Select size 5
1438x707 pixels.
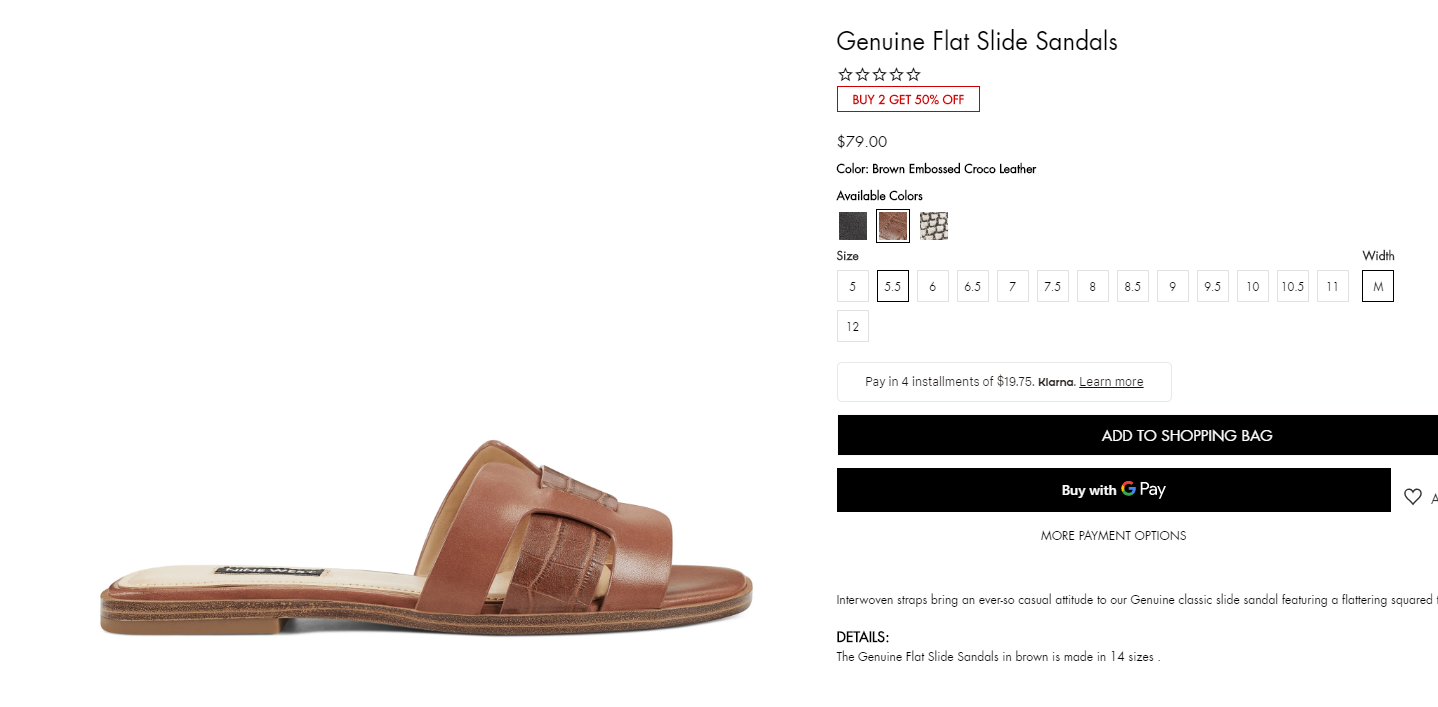pos(853,286)
